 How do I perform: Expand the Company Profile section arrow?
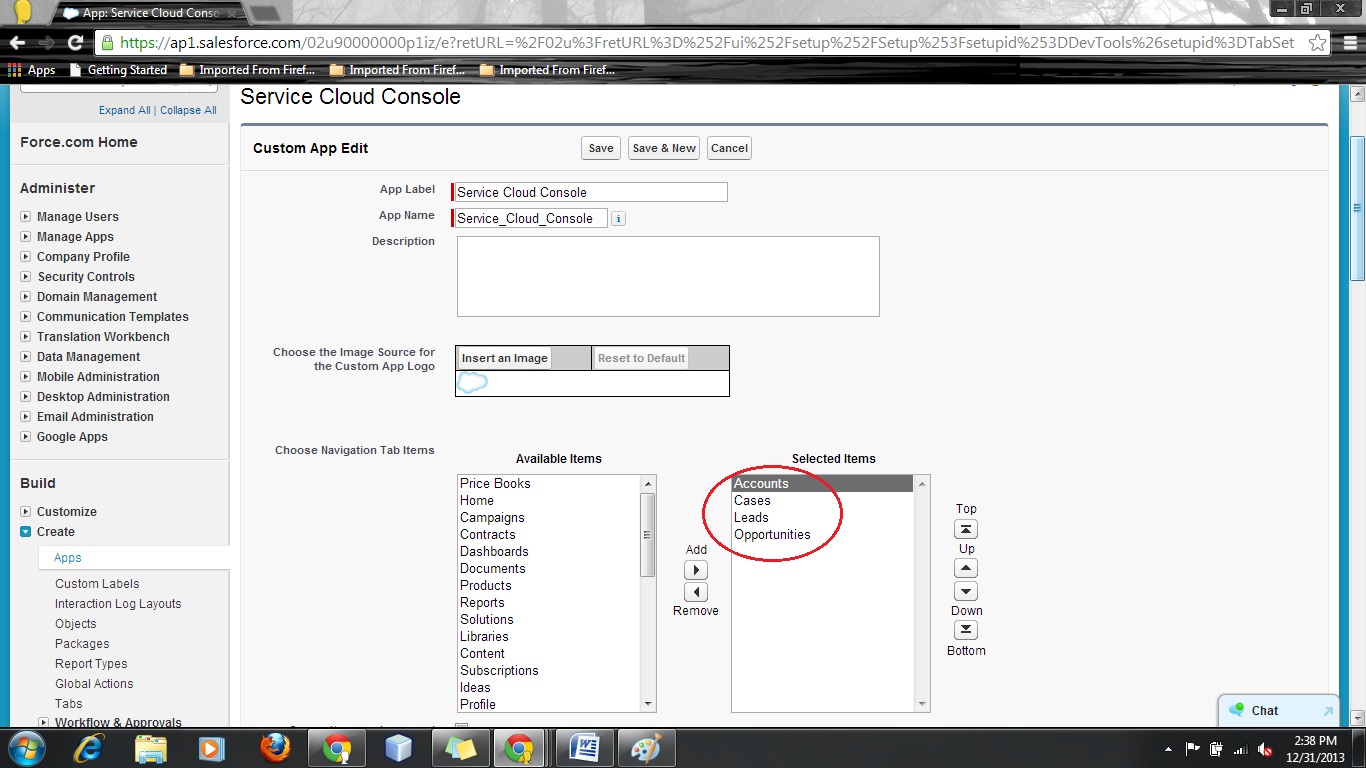click(26, 257)
